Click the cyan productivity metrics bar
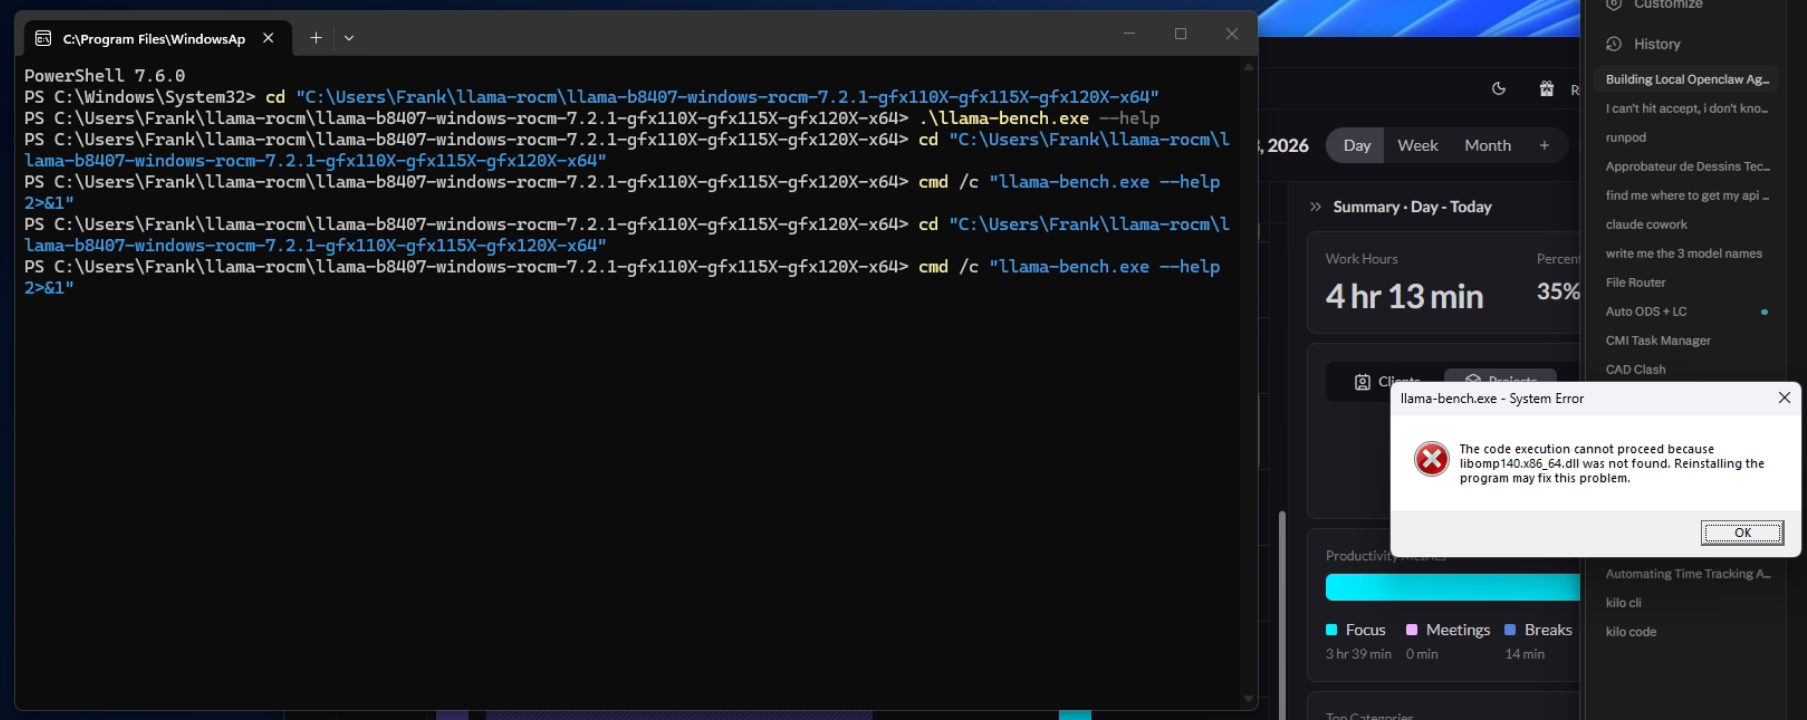 [x=1451, y=587]
